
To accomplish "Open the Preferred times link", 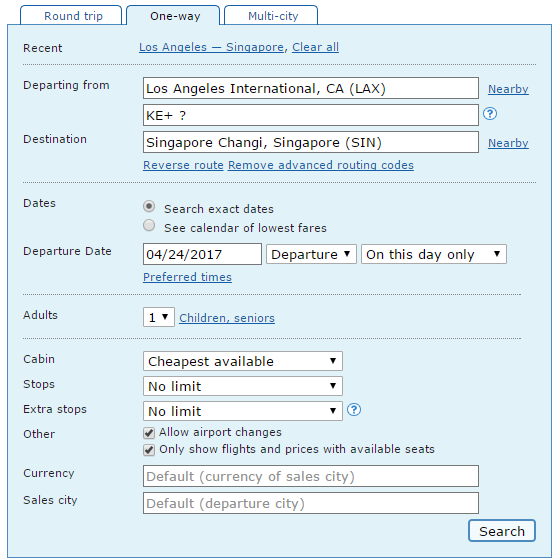I will point(188,277).
